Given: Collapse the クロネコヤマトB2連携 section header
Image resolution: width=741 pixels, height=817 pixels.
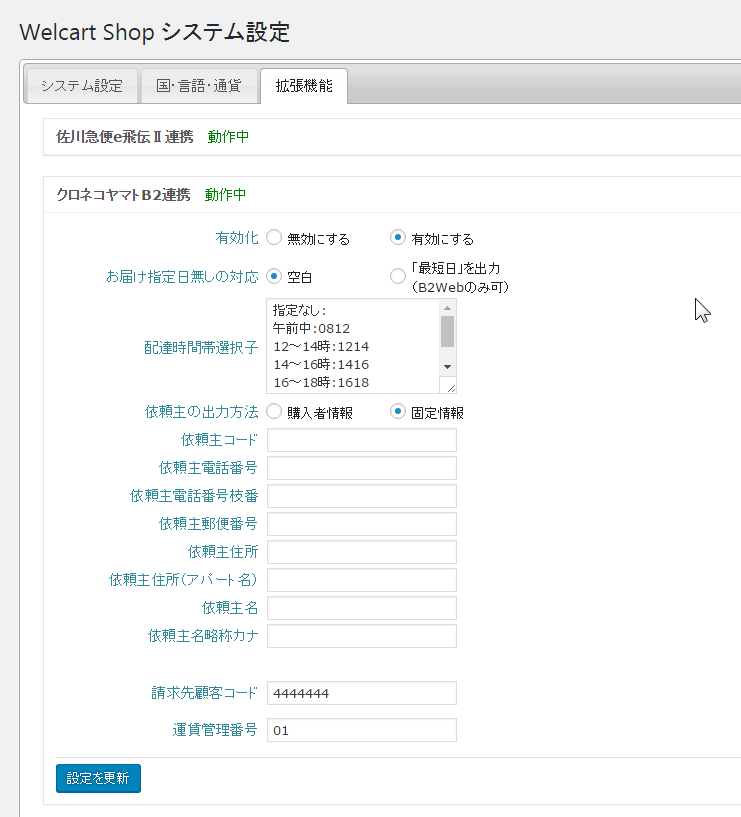Looking at the screenshot, I should click(x=392, y=195).
